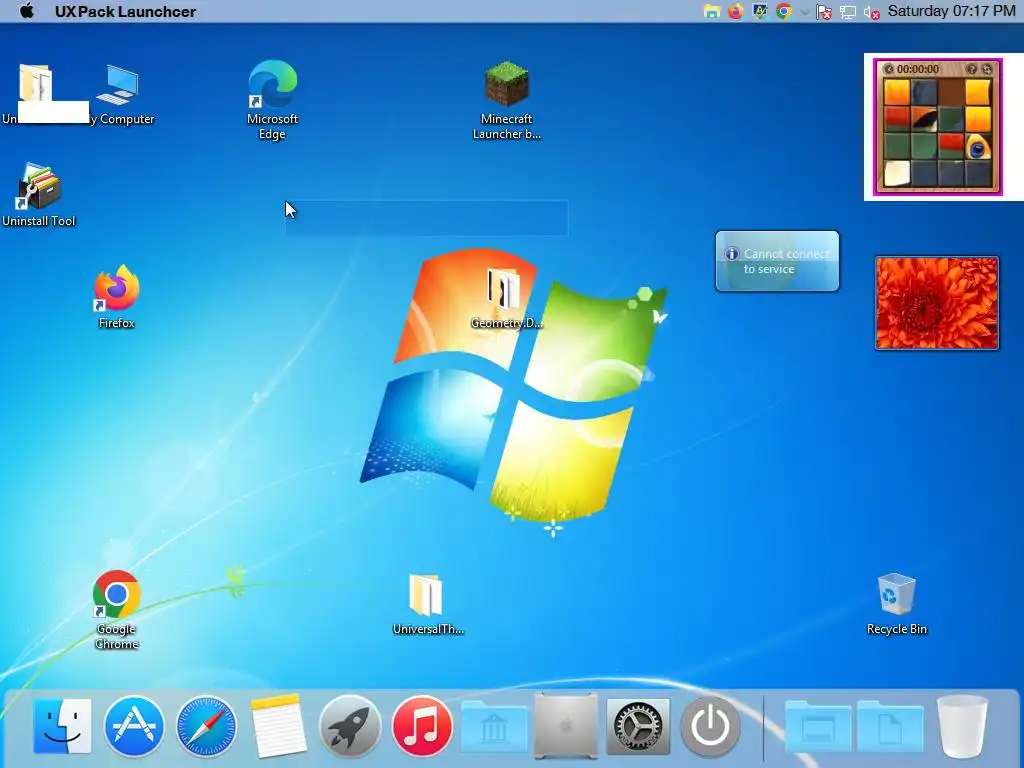The width and height of the screenshot is (1024, 768).
Task: Click the orange flower slideshow gadget
Action: point(936,303)
